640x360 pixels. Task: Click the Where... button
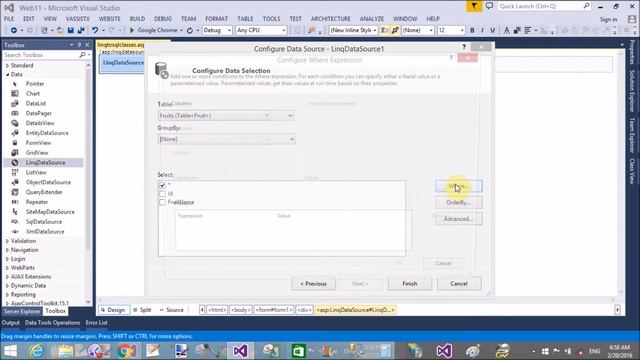[x=458, y=187]
